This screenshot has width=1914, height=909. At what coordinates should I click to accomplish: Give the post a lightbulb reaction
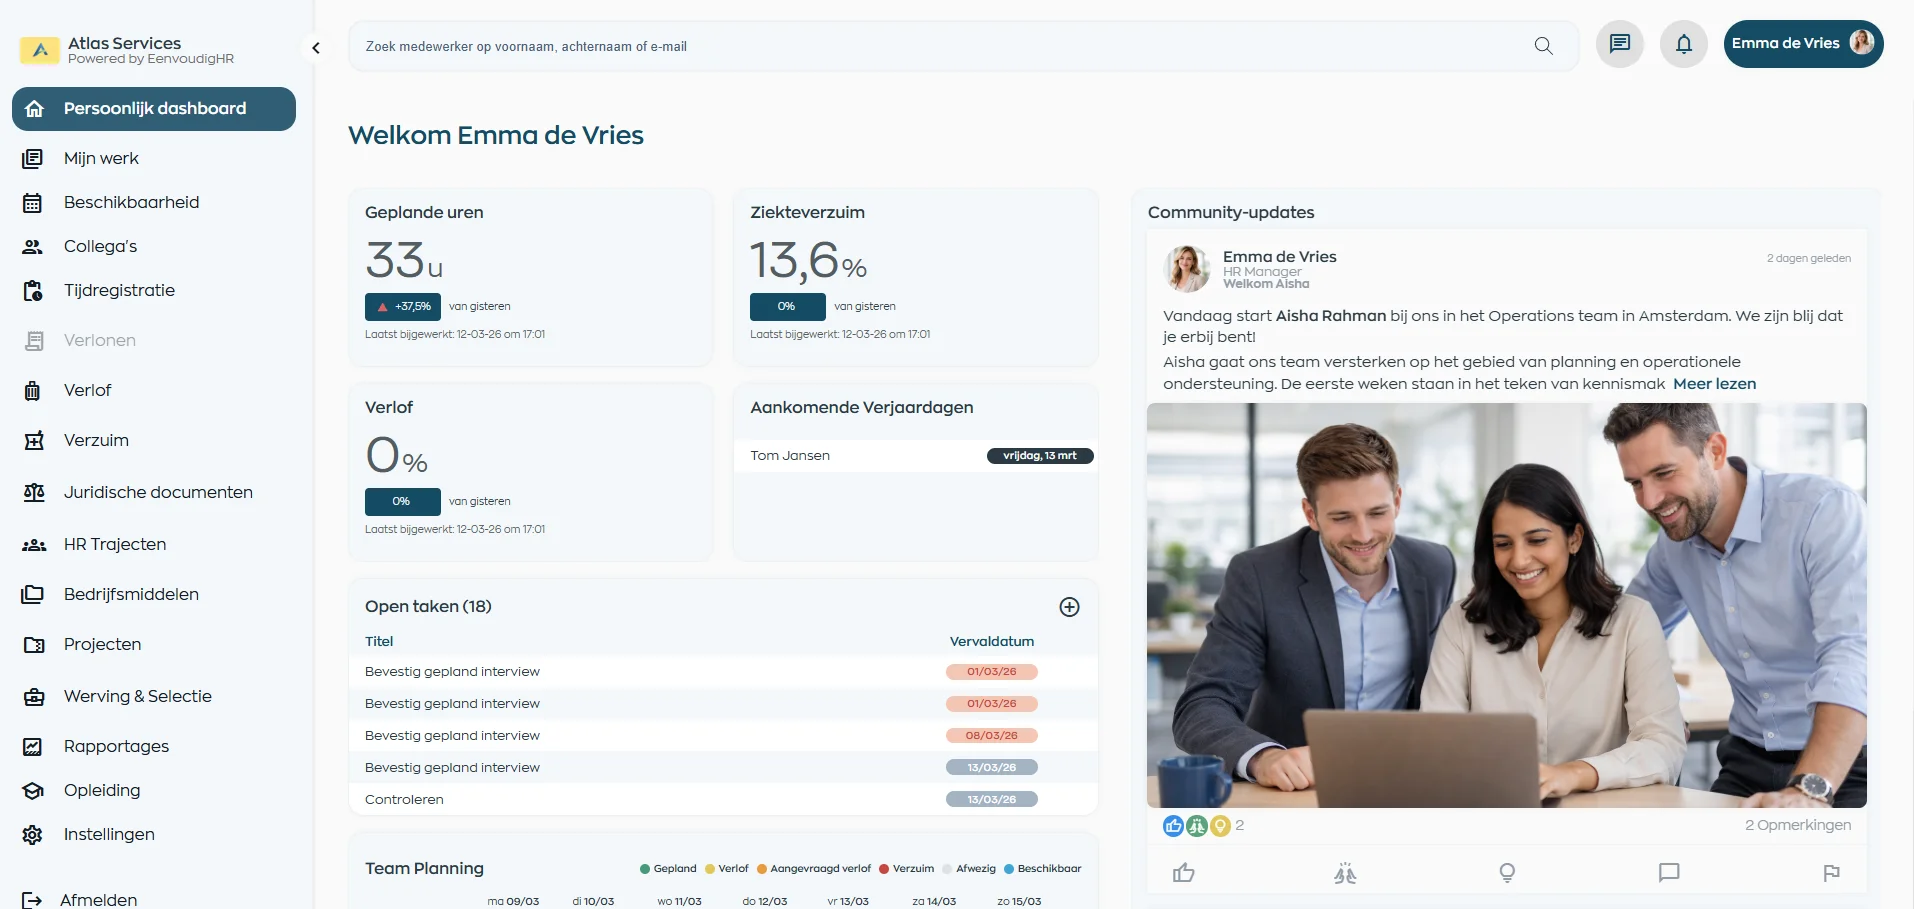(x=1507, y=873)
